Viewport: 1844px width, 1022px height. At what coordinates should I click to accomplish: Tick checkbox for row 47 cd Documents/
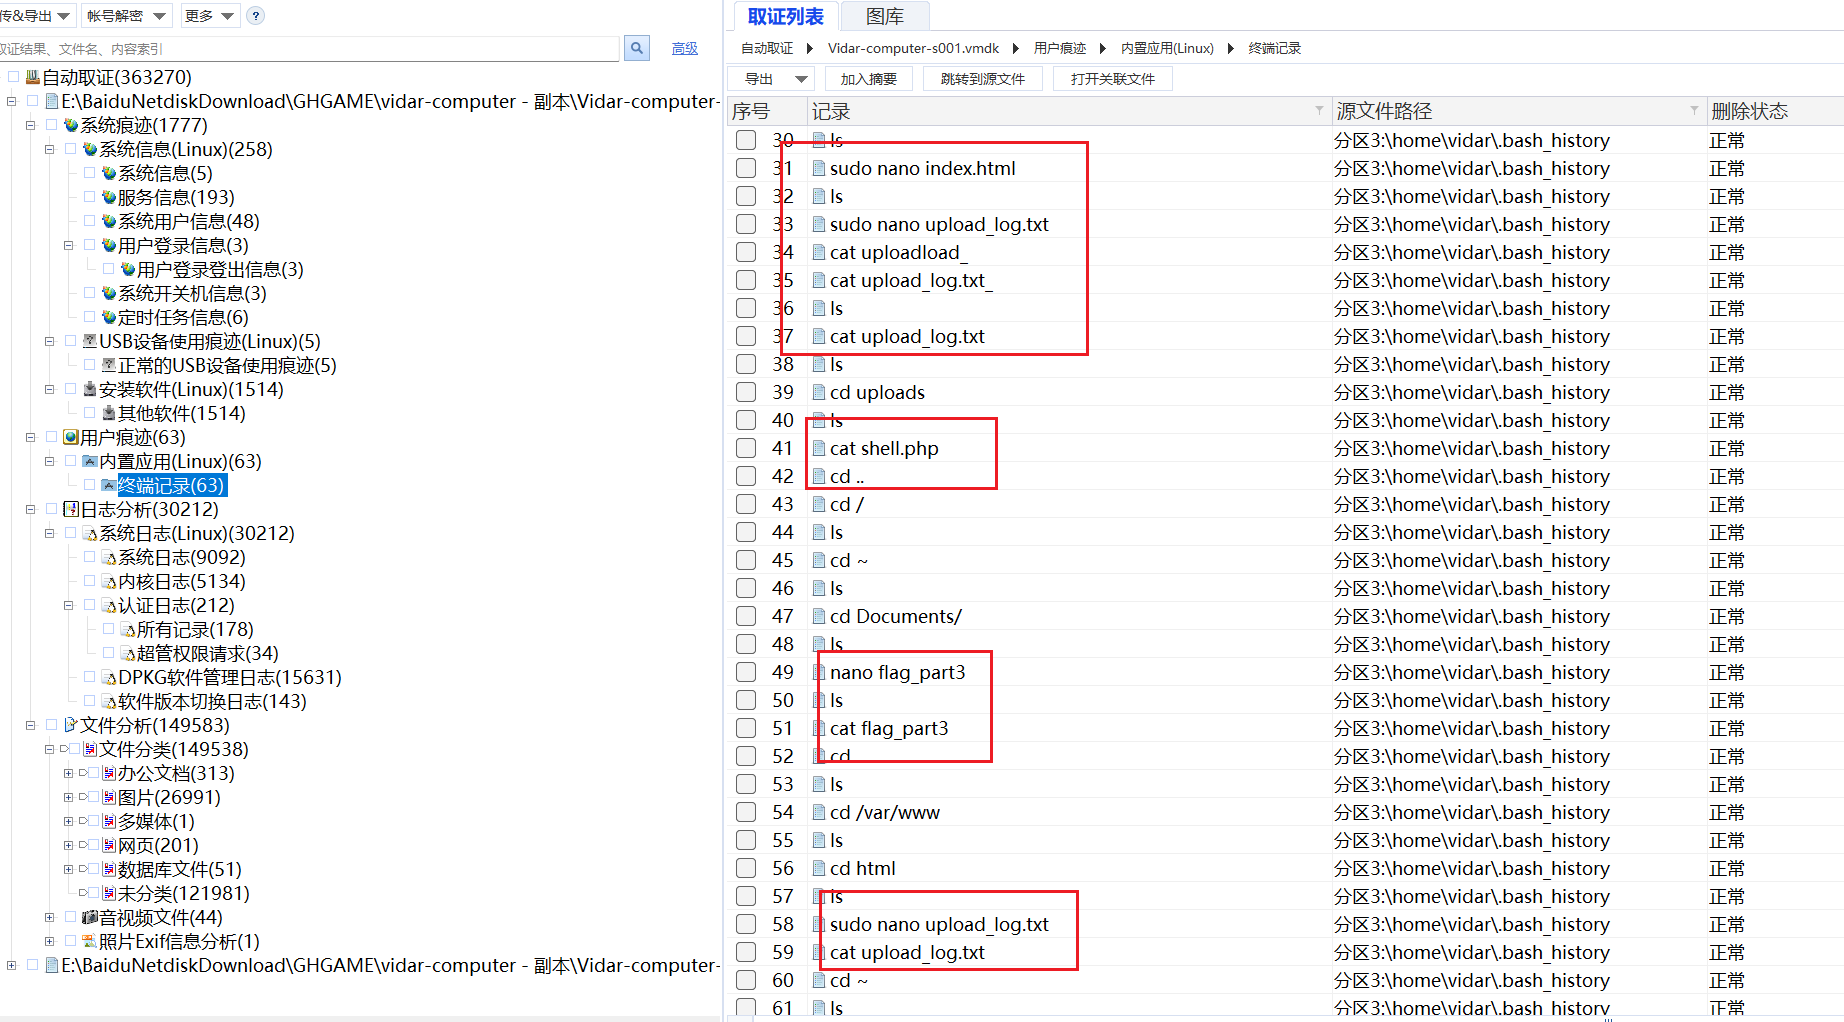coord(746,616)
